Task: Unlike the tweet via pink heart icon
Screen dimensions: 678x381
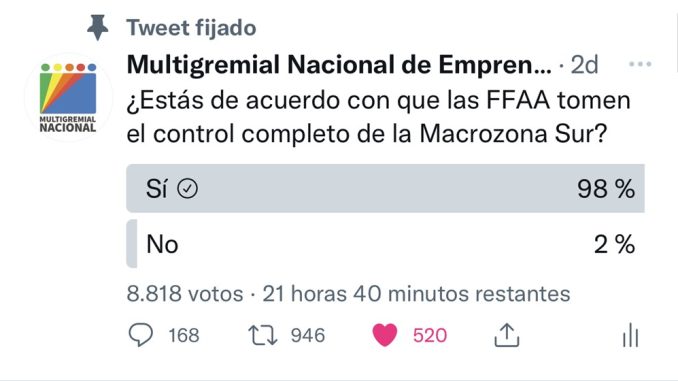Action: 384,335
